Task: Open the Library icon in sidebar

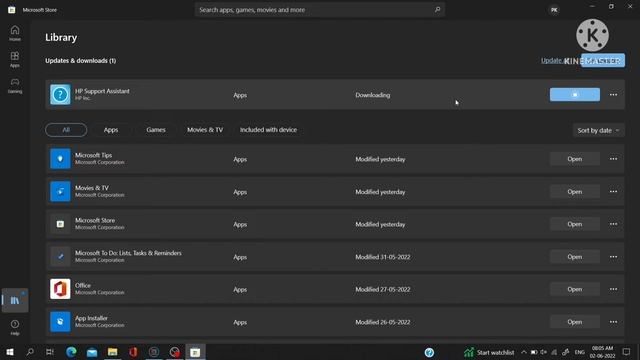Action: pos(15,300)
